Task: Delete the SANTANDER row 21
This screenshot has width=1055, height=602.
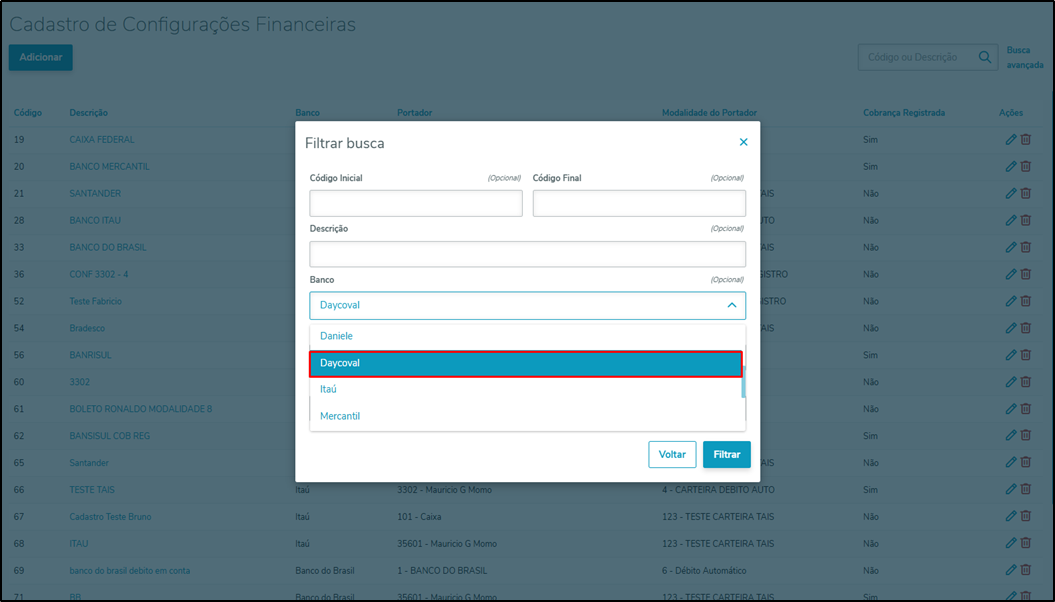Action: tap(1025, 193)
